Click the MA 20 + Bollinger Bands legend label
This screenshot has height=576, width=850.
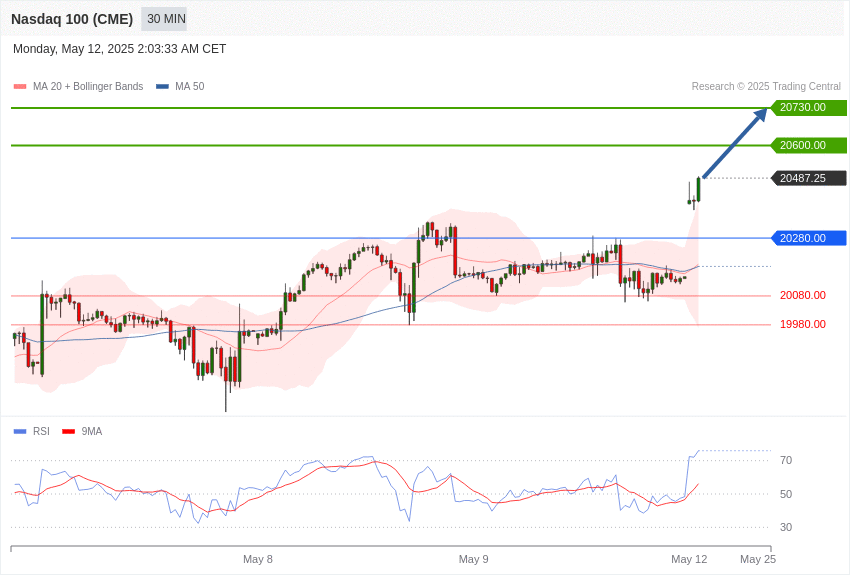pyautogui.click(x=88, y=87)
